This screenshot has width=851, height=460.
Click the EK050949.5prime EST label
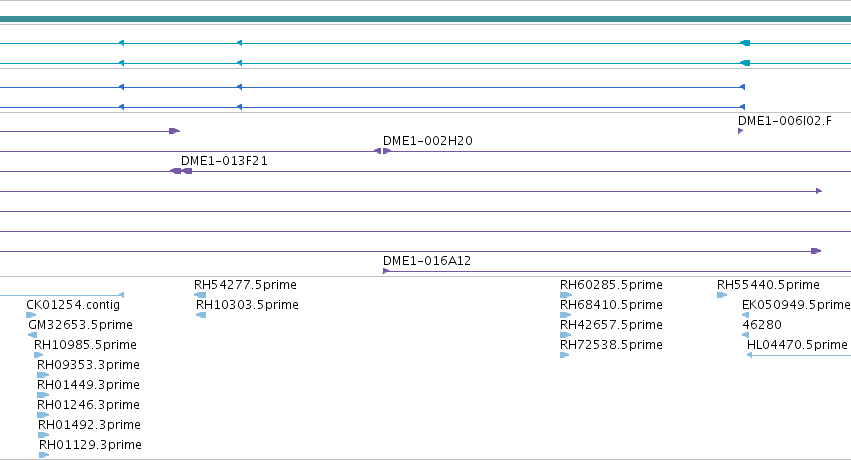796,305
